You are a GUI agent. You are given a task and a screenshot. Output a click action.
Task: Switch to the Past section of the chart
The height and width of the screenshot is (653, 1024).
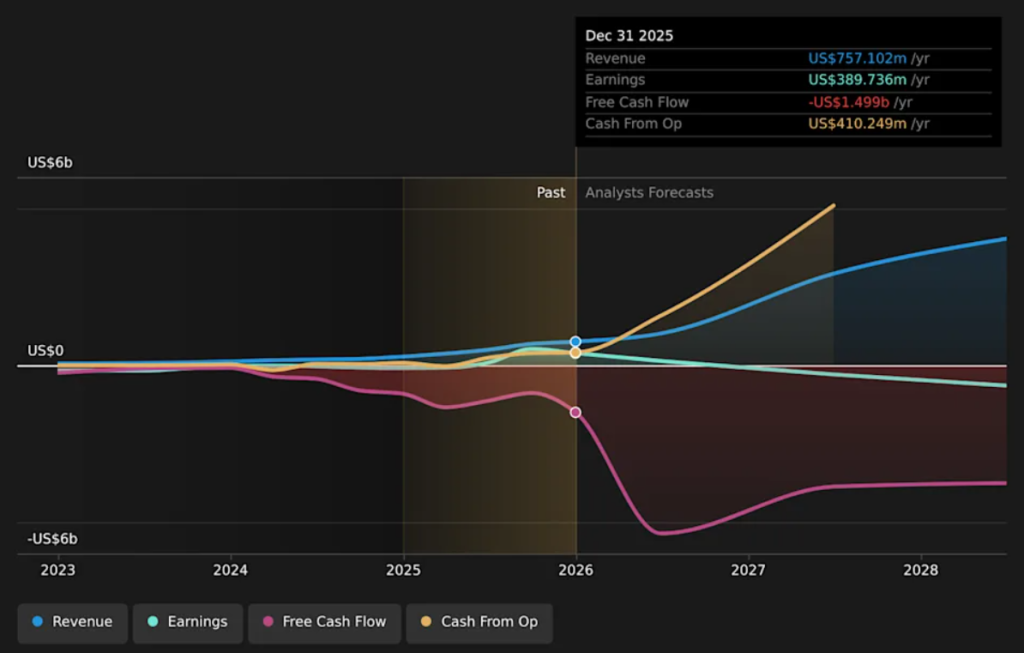coord(551,192)
